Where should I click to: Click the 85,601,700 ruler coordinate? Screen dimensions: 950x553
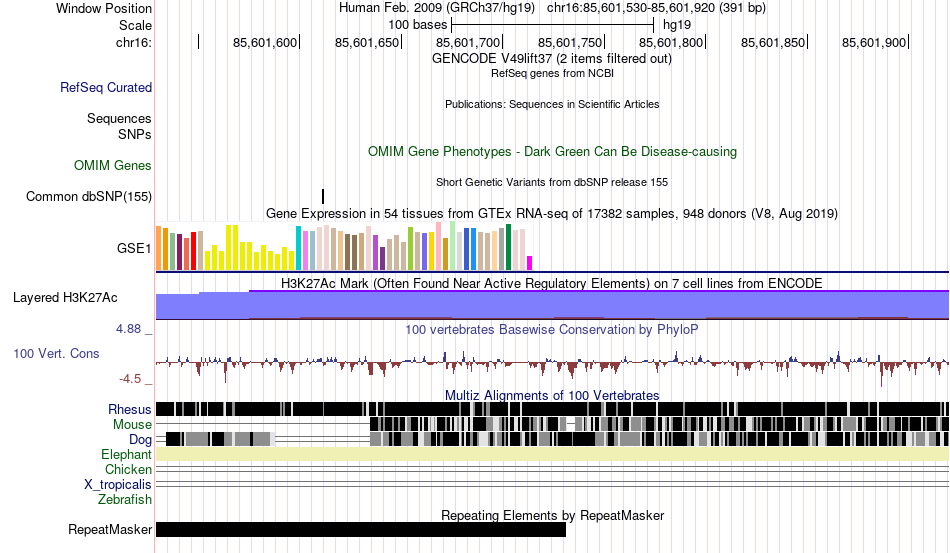point(468,42)
